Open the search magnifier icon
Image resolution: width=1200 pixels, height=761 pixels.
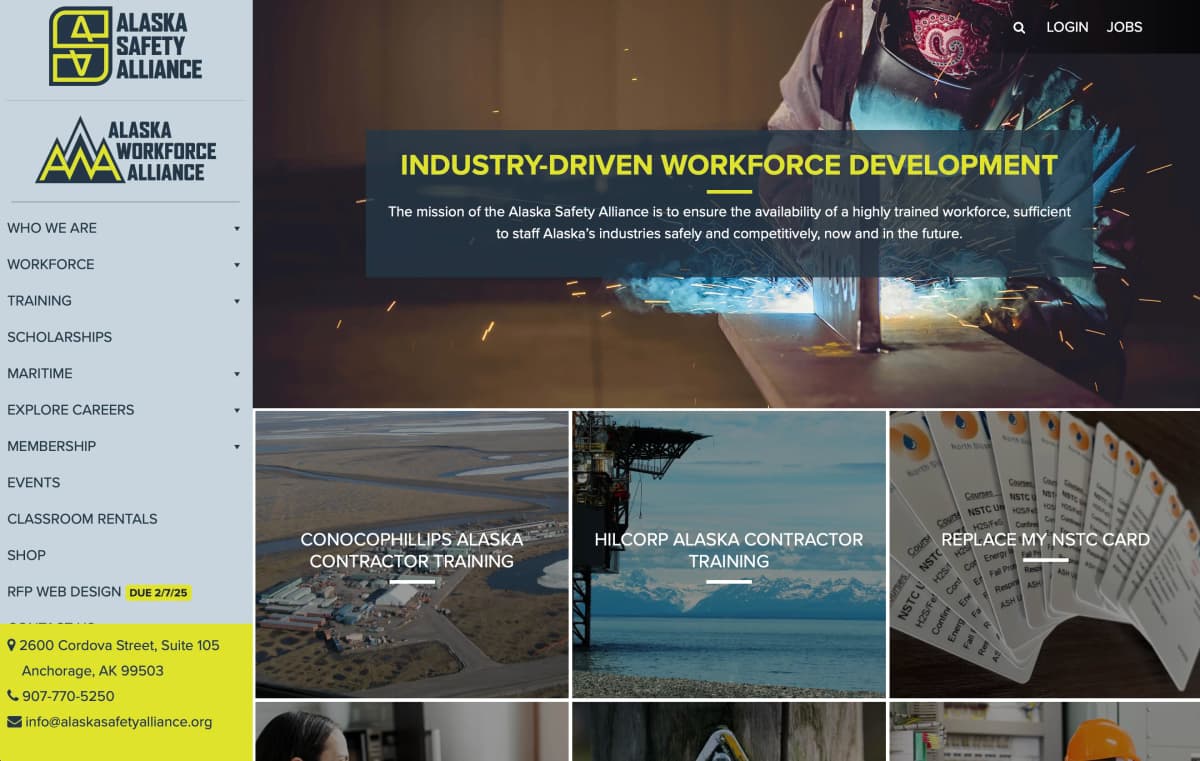point(1019,28)
